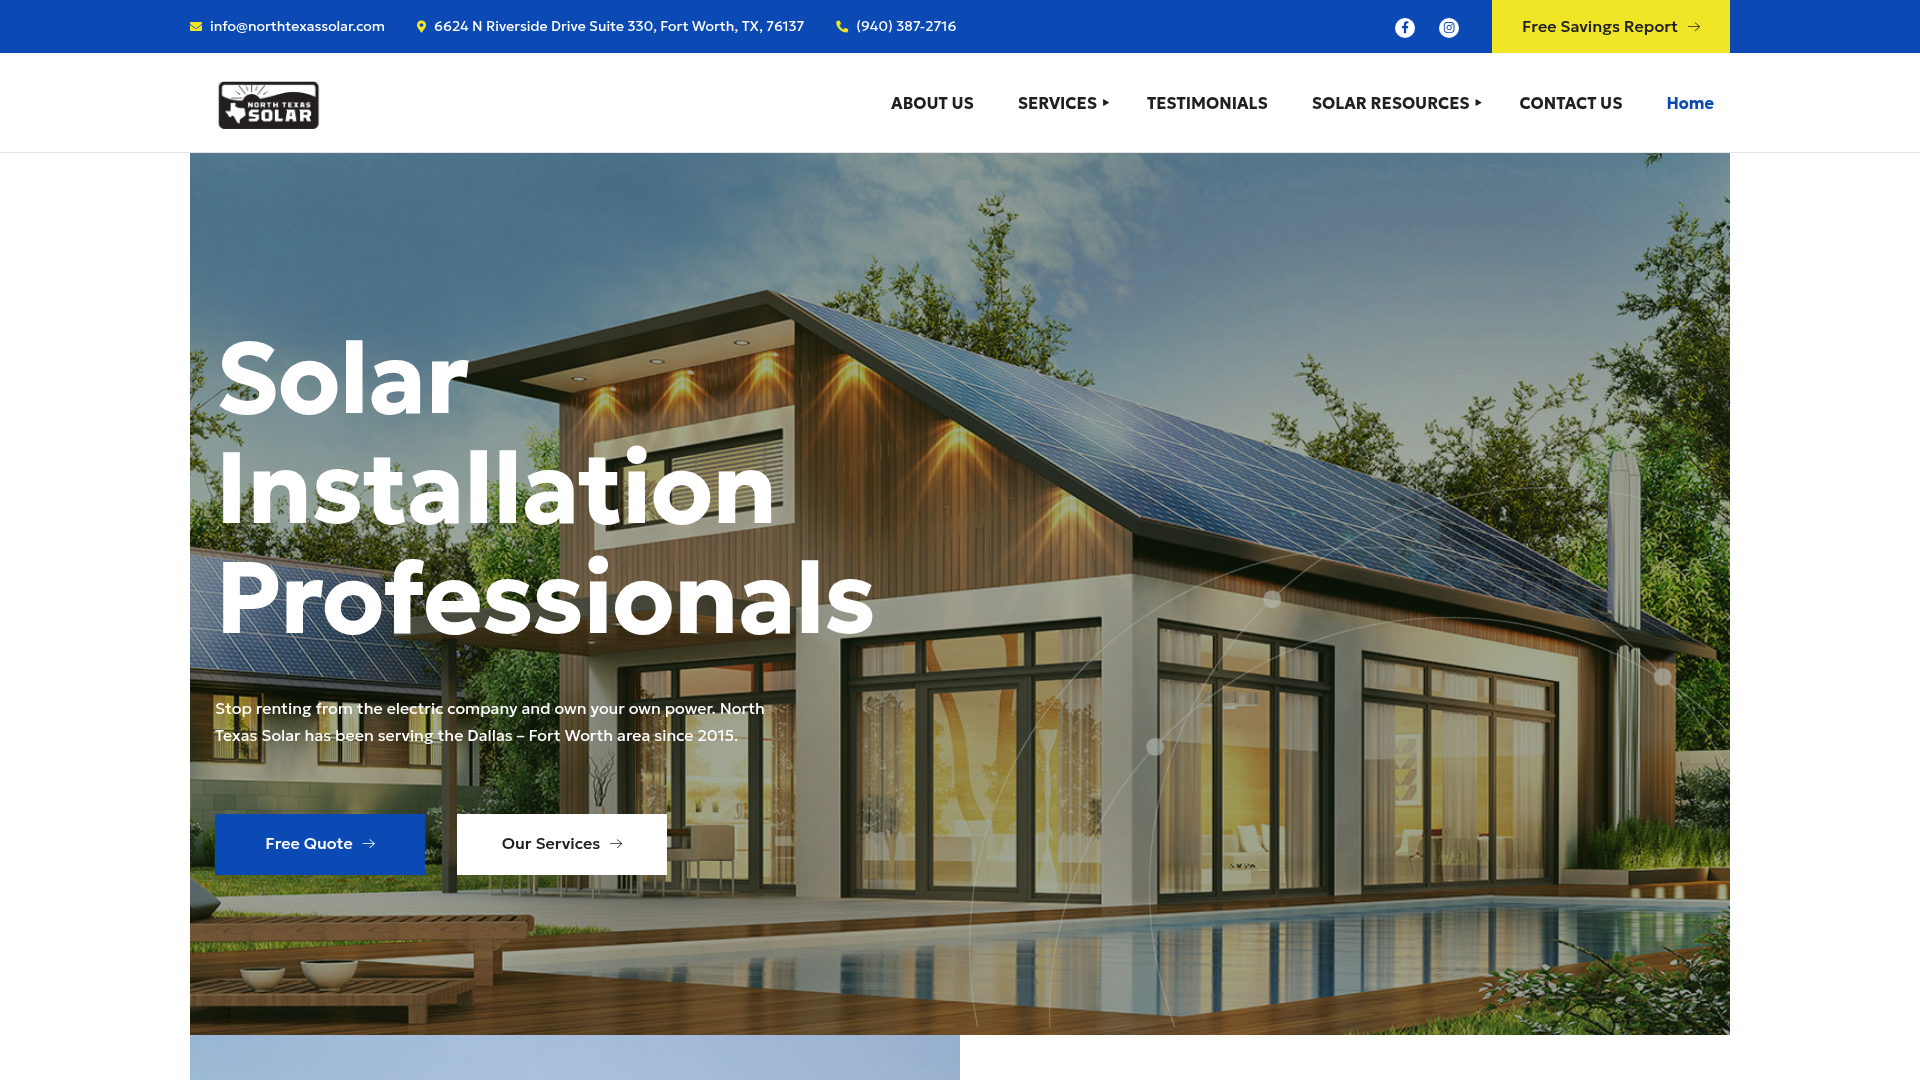Click the info@northtexassolar.com email link
The width and height of the screenshot is (1920, 1080).
(296, 27)
